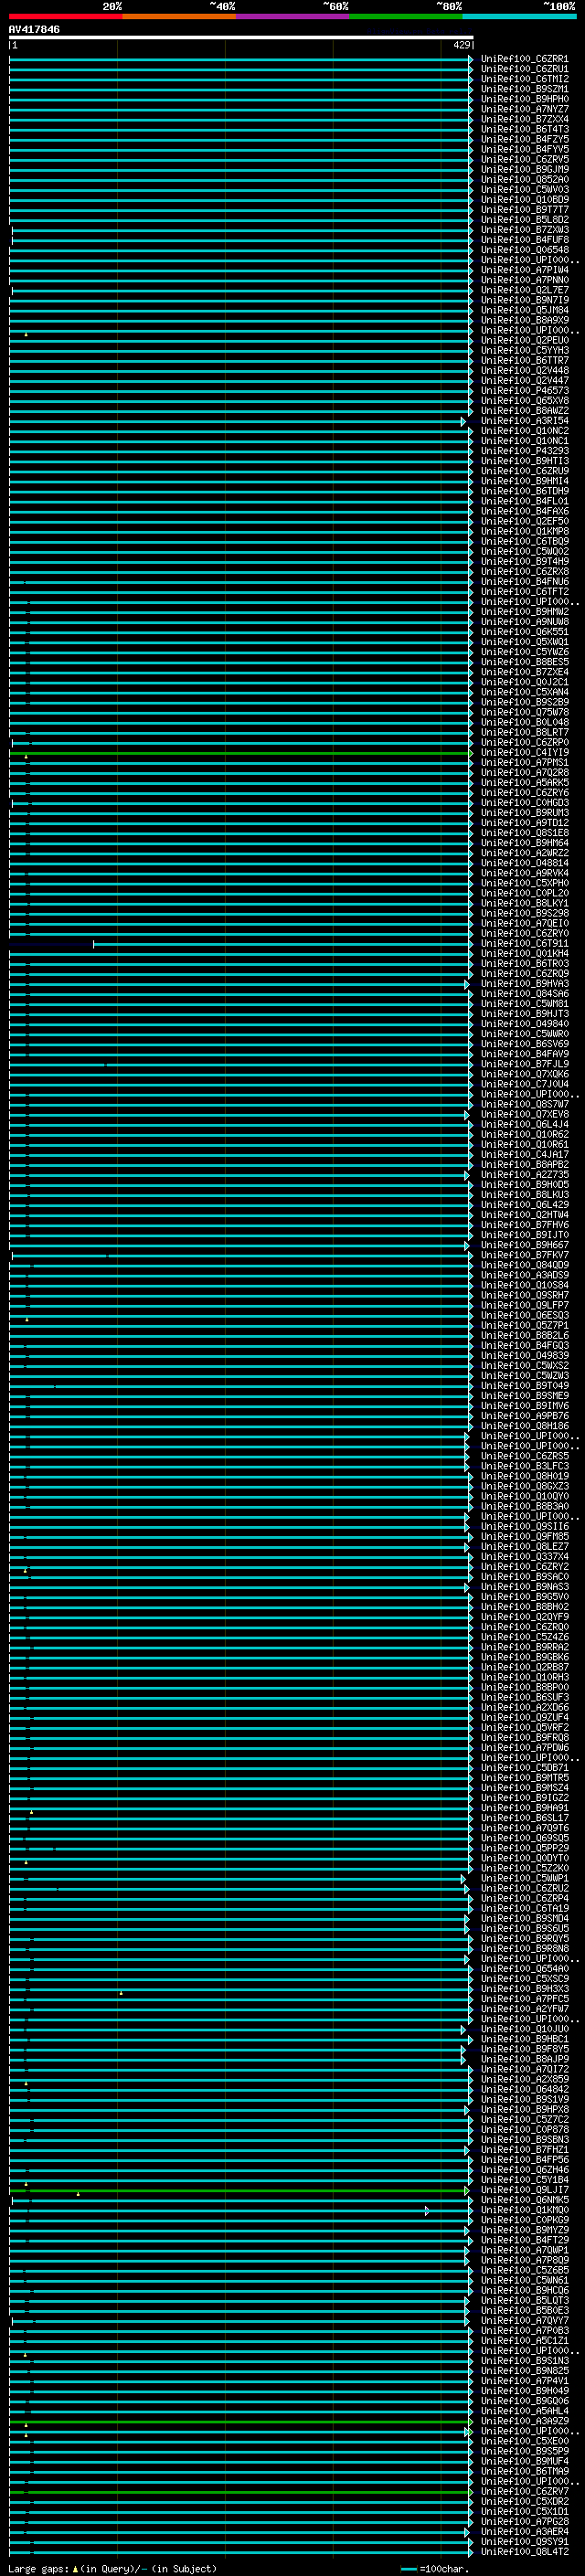This screenshot has height=2576, width=585.
Task: Open hit UniRef100_A7NYZ7
Action: click(x=524, y=109)
